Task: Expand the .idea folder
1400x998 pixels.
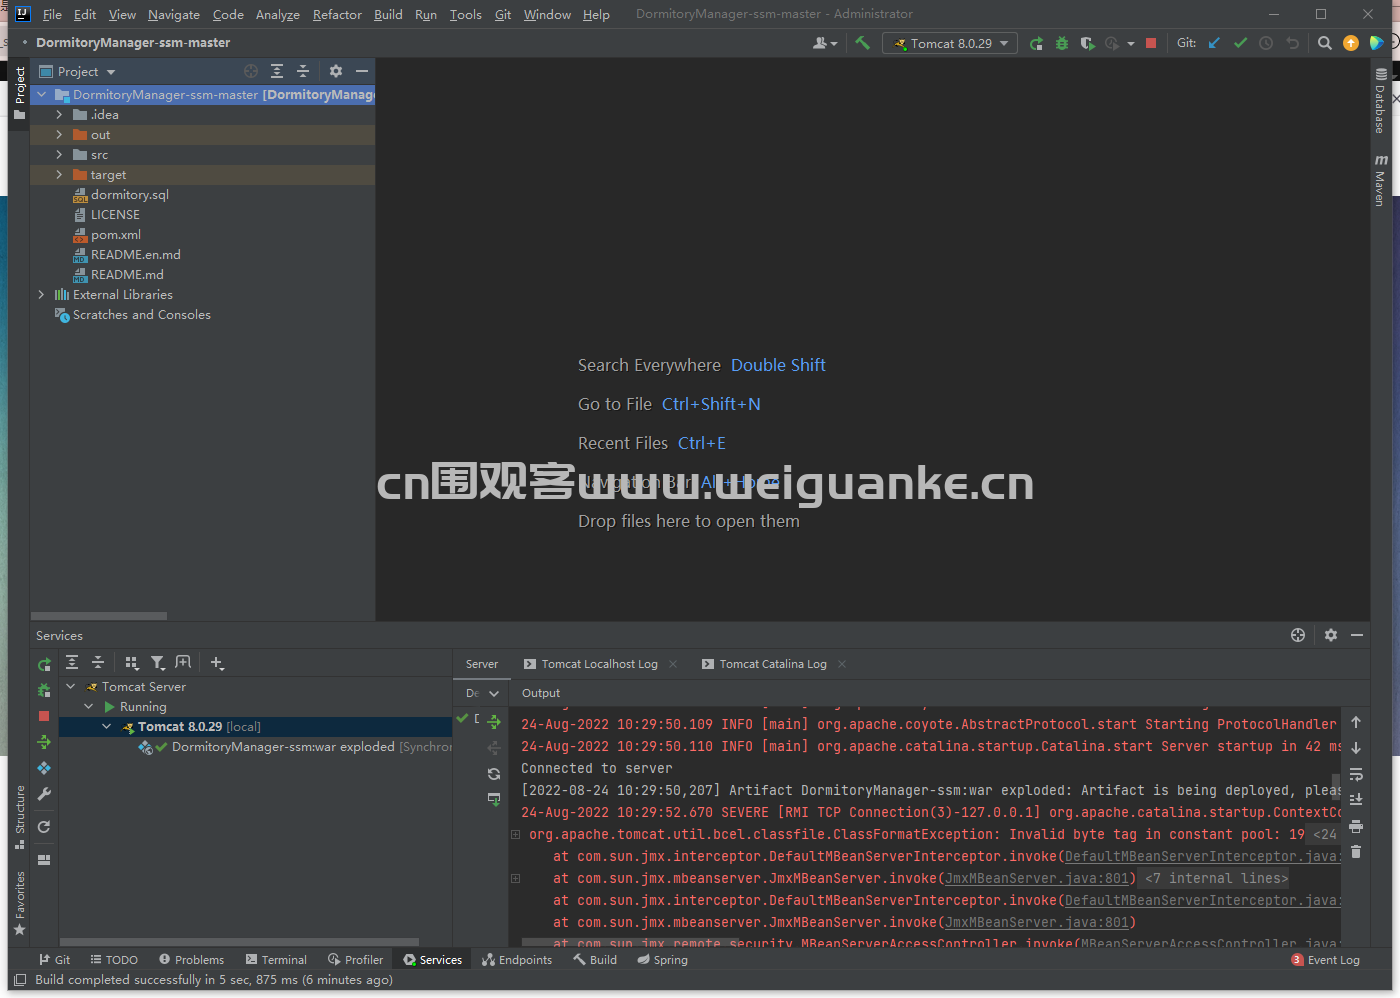Action: click(x=59, y=115)
